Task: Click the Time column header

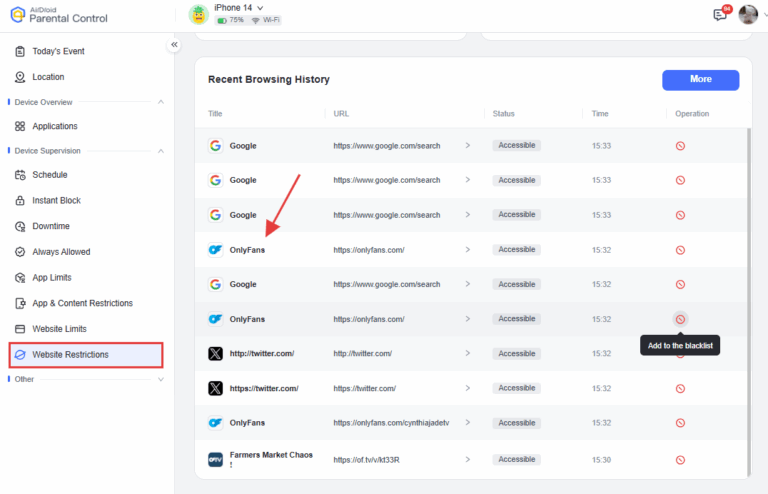Action: click(600, 114)
